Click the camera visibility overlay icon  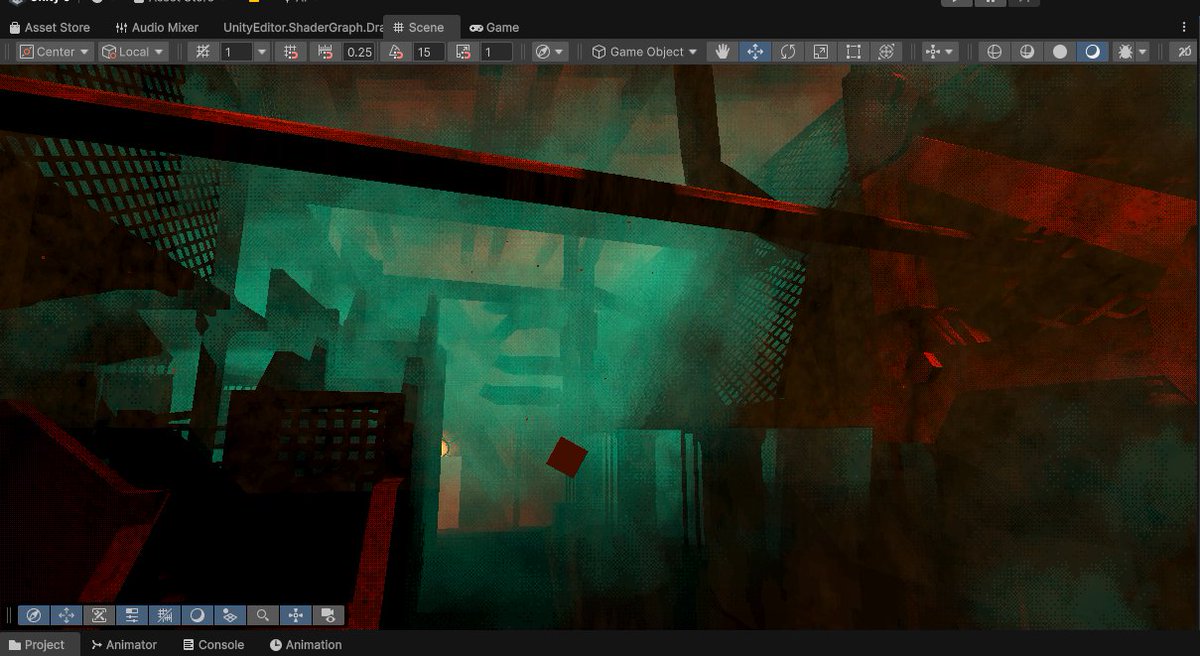pos(328,615)
